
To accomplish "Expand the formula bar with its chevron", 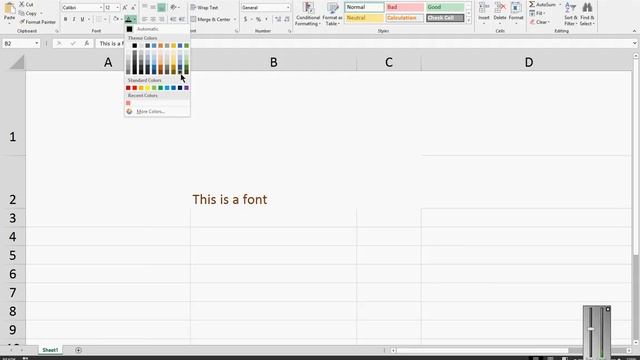I will click(x=635, y=43).
